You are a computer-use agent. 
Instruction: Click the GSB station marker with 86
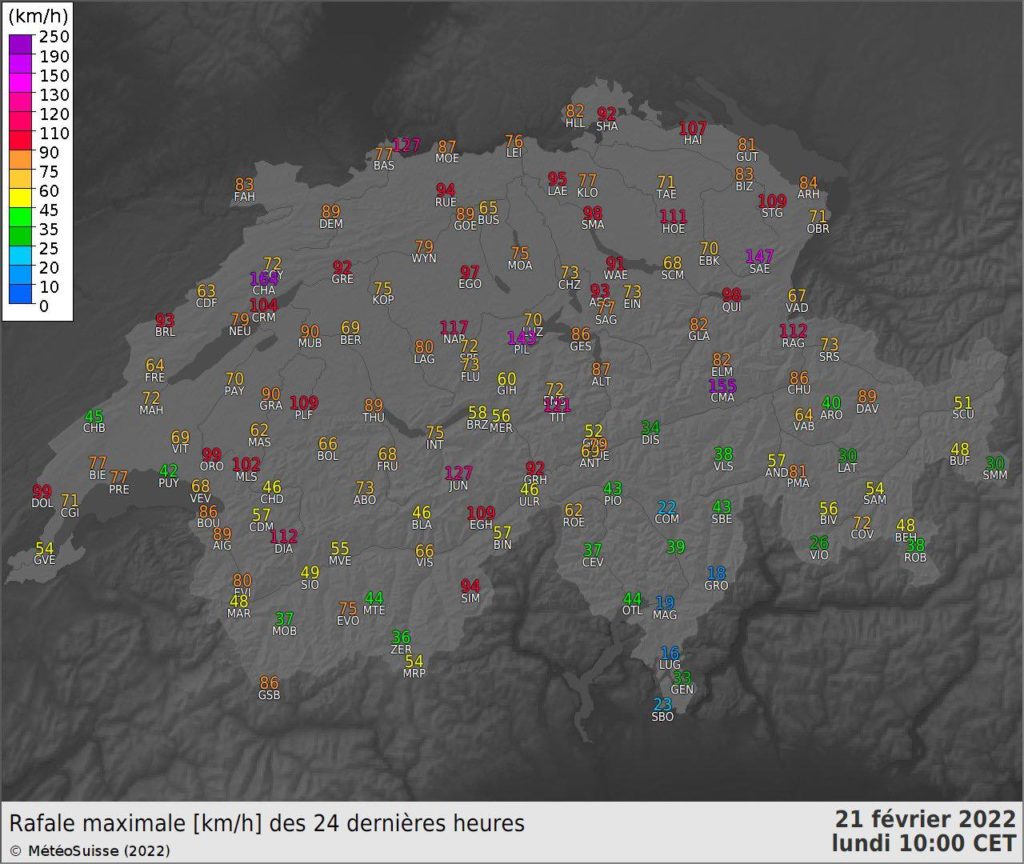[269, 684]
